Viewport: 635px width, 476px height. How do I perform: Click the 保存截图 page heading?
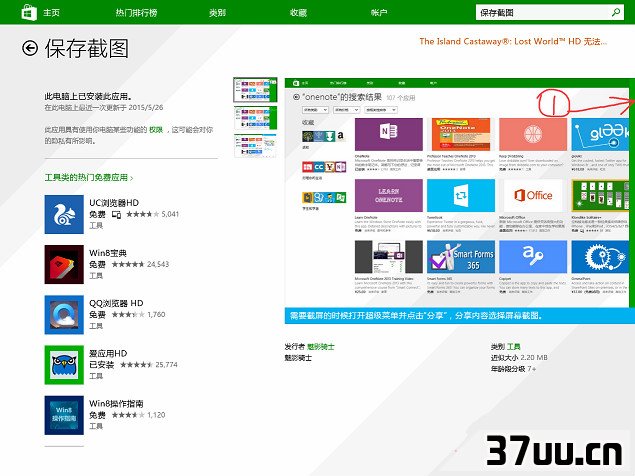(x=87, y=48)
